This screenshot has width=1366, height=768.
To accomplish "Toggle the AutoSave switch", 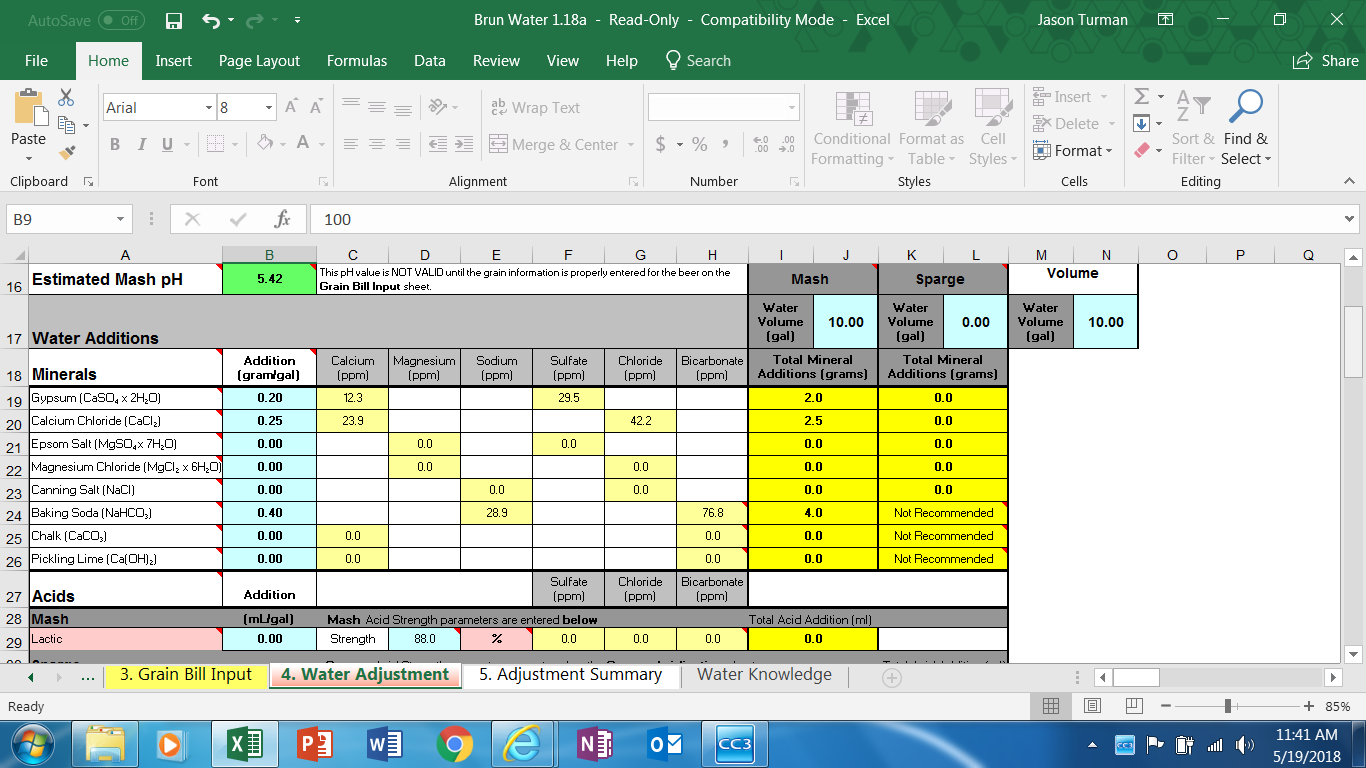I will coord(121,20).
